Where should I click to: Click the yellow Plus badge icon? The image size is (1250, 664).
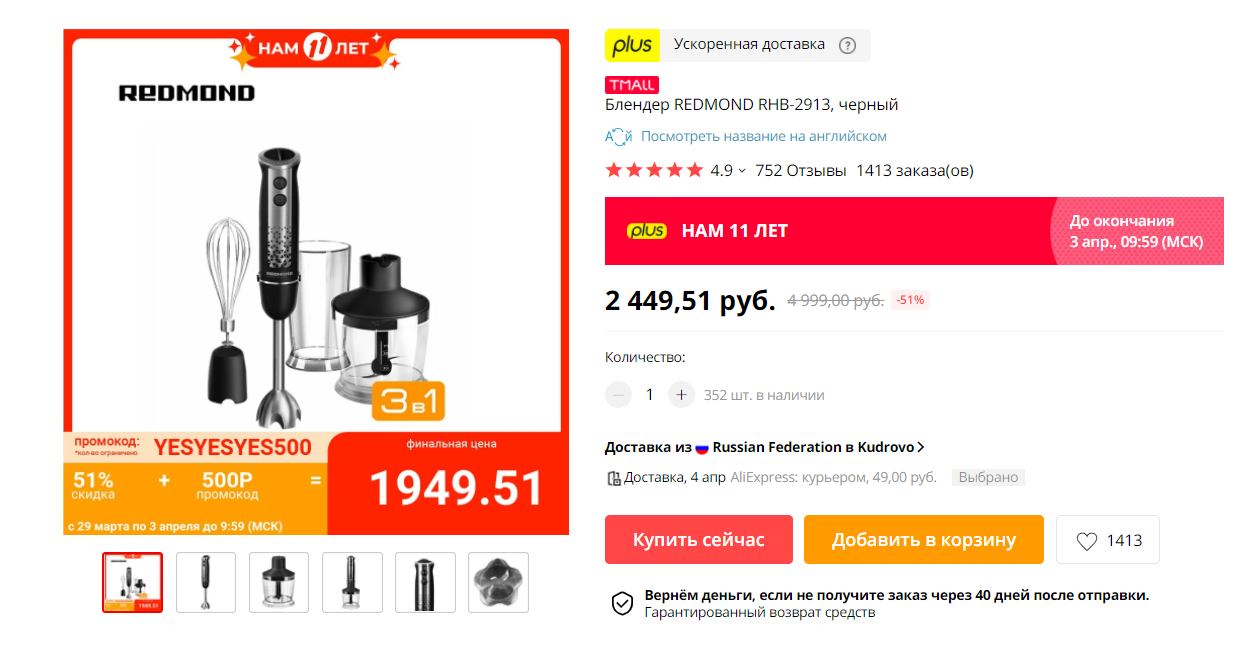[x=632, y=45]
